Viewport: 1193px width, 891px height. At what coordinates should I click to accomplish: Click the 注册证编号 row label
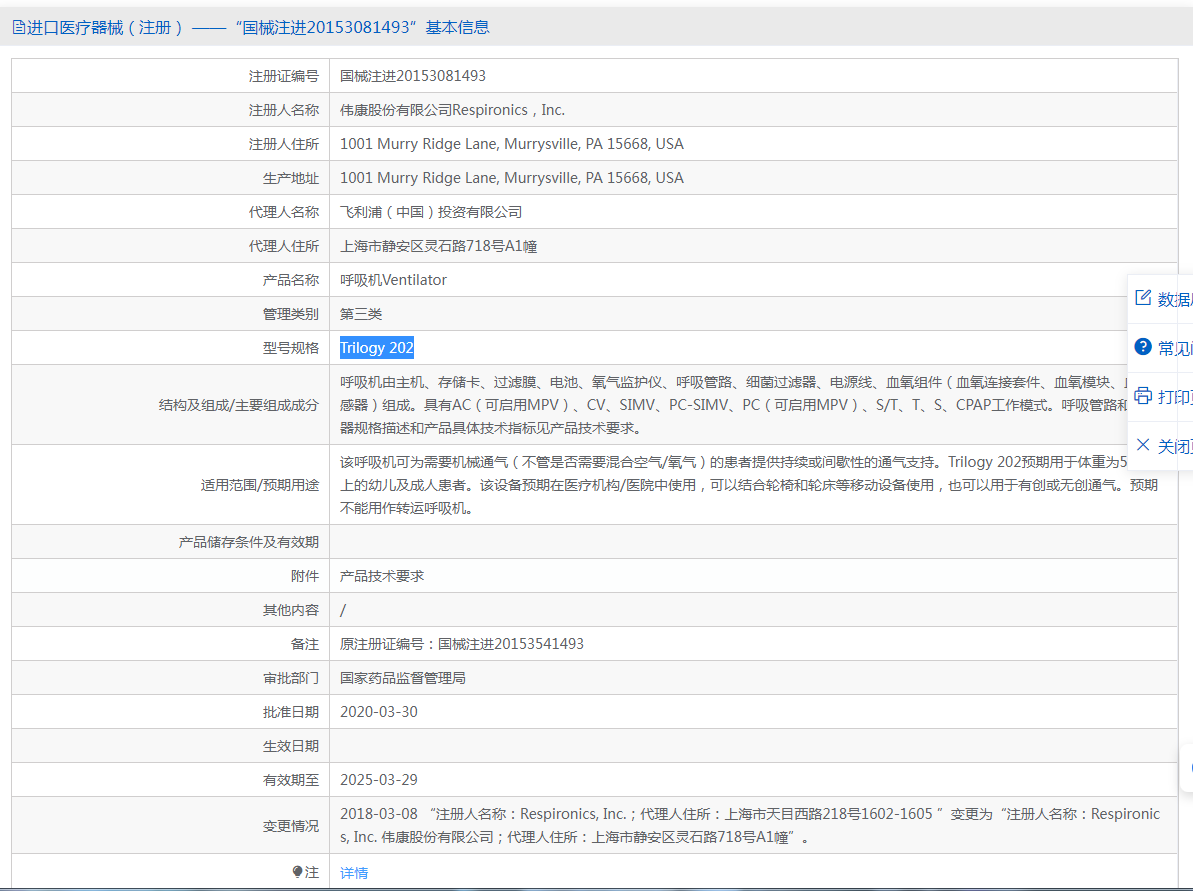point(283,76)
